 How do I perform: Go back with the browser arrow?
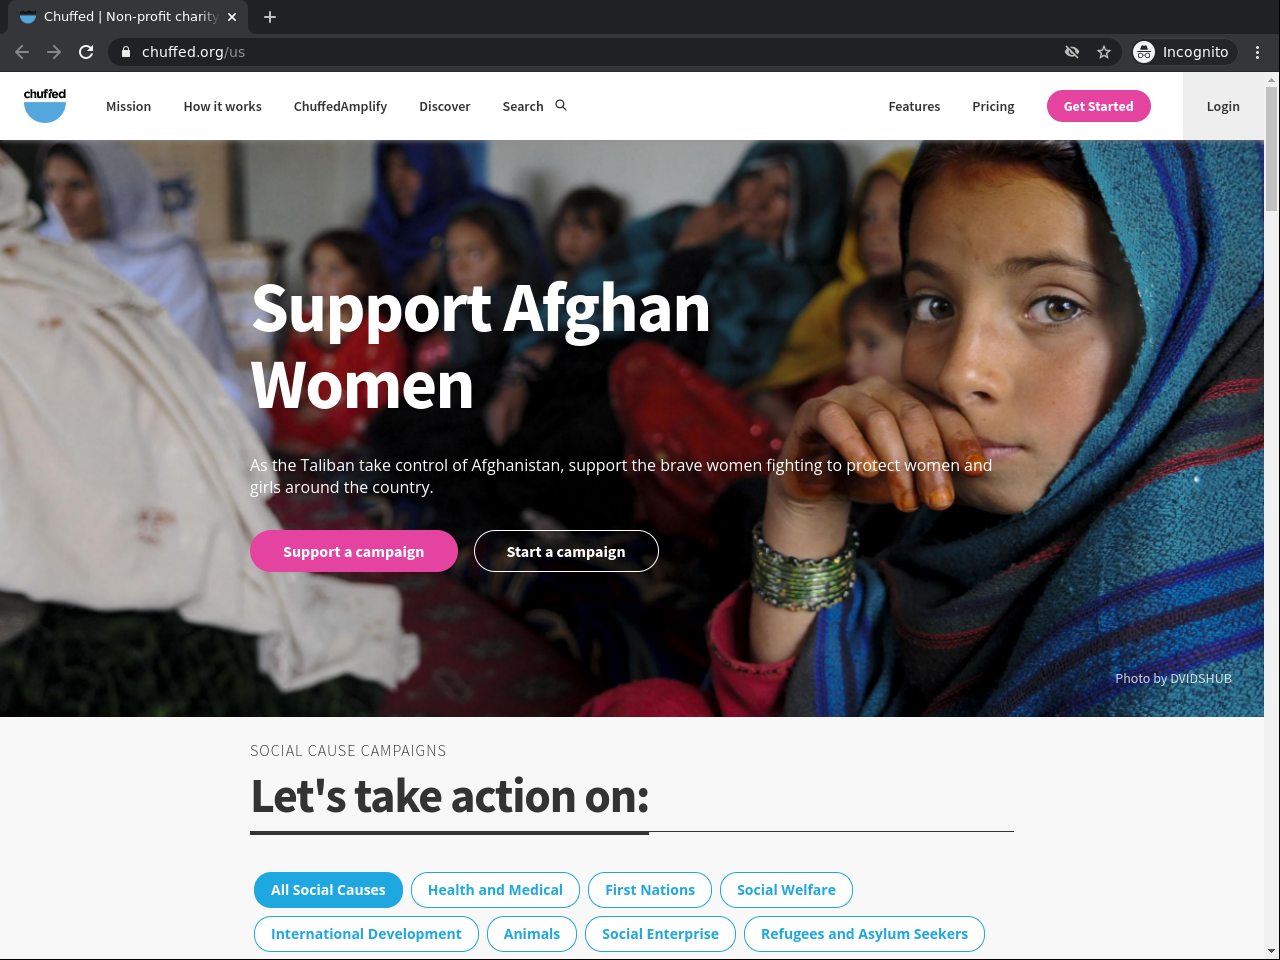pyautogui.click(x=22, y=52)
